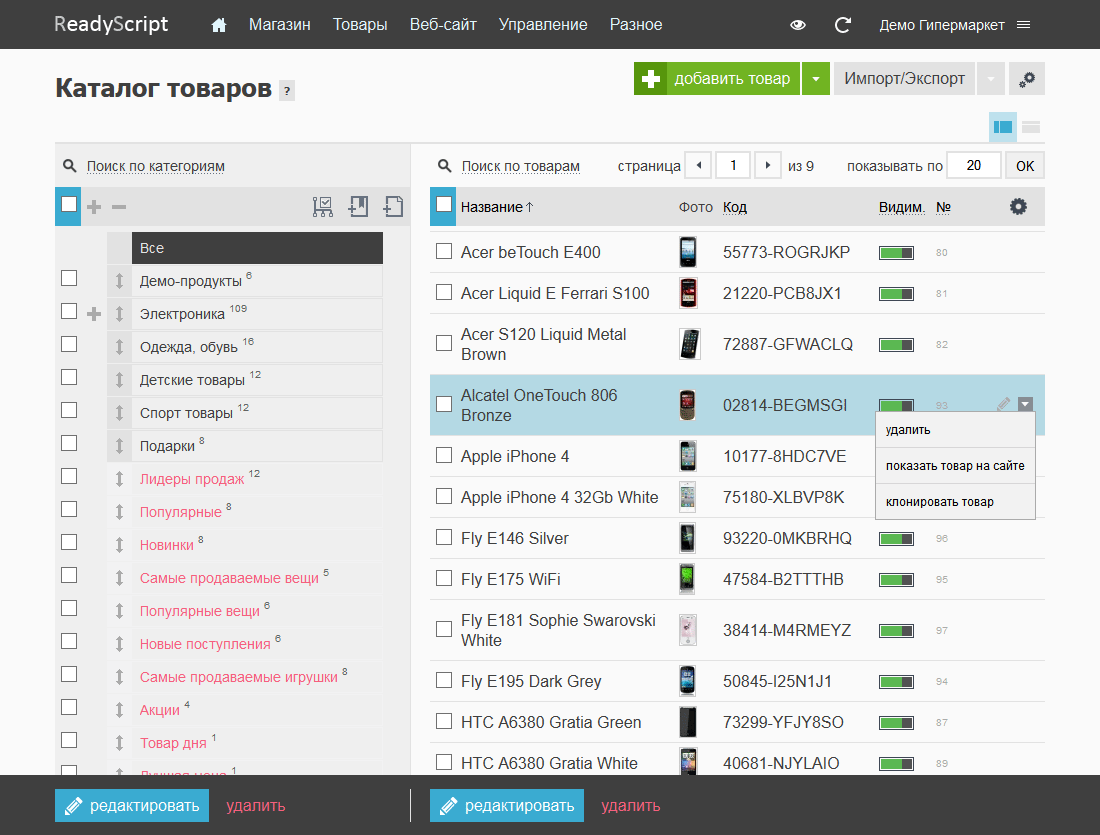This screenshot has width=1100, height=835.
Task: Click the показывать по count field
Action: [974, 166]
